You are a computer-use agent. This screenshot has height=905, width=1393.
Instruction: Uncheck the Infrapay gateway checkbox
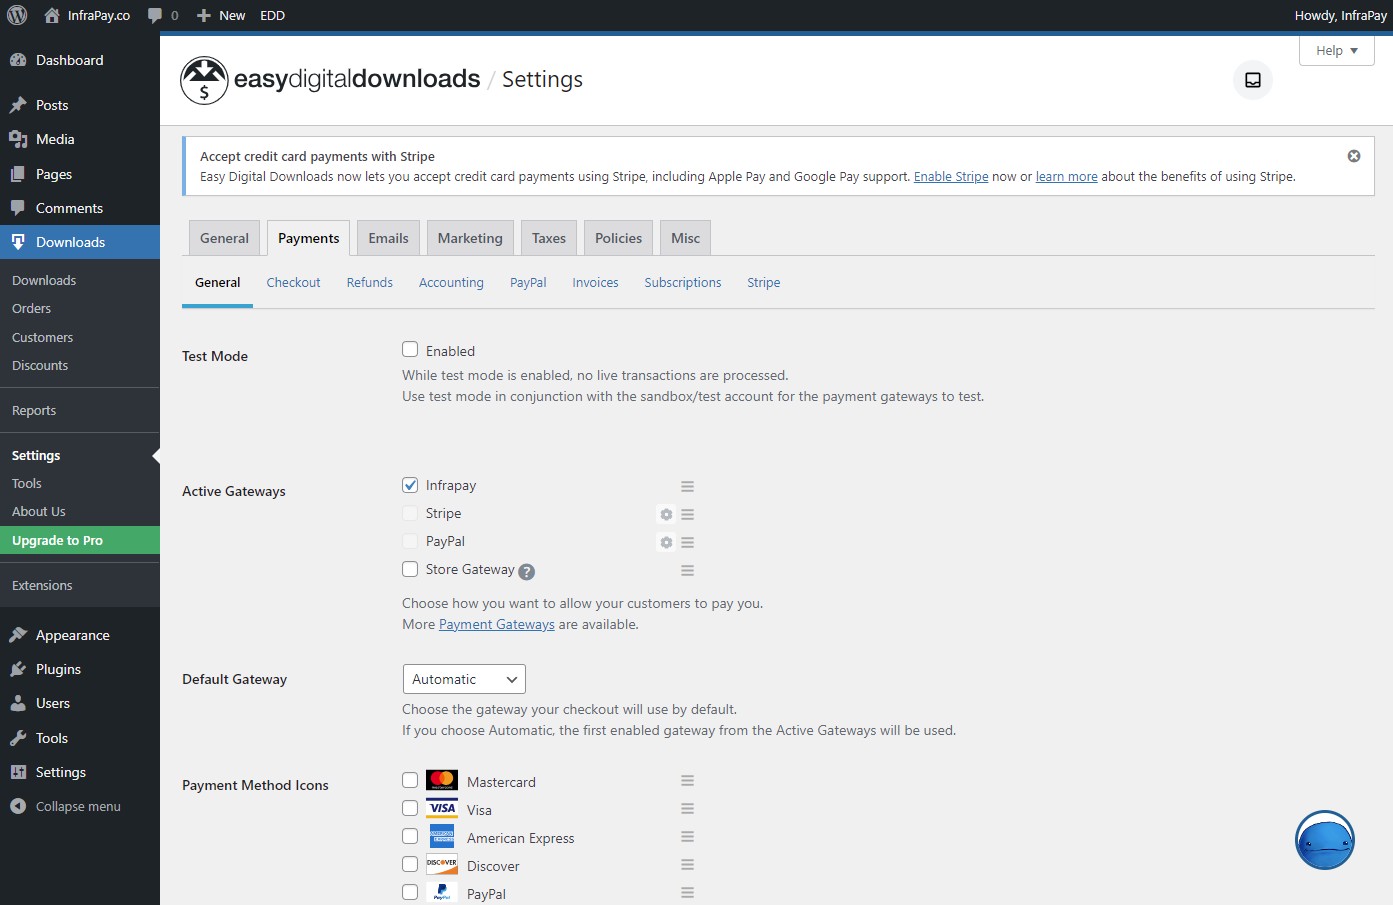tap(410, 485)
